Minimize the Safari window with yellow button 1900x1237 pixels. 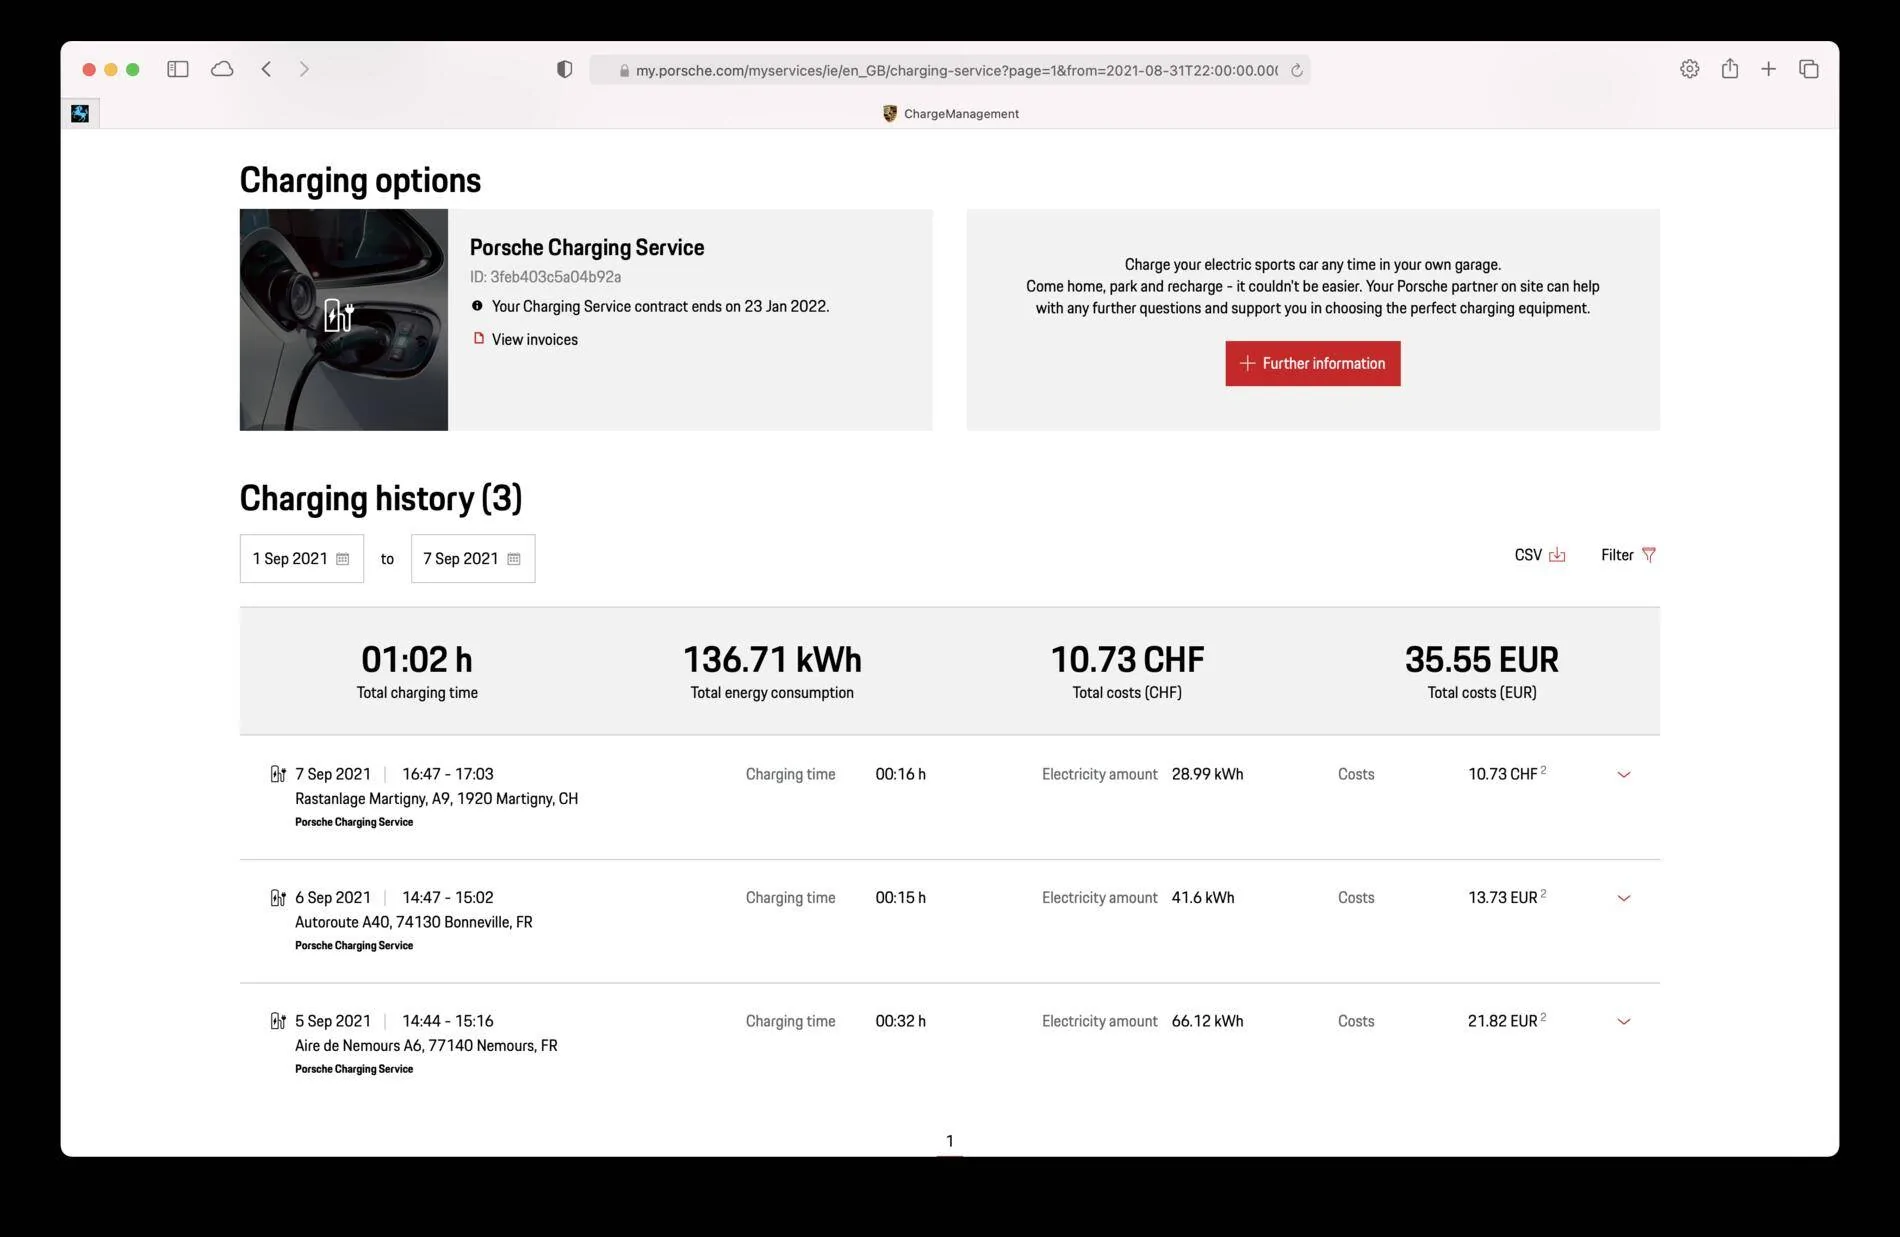[x=111, y=69]
